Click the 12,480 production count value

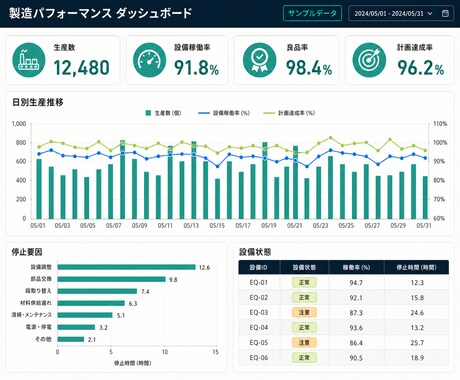81,68
